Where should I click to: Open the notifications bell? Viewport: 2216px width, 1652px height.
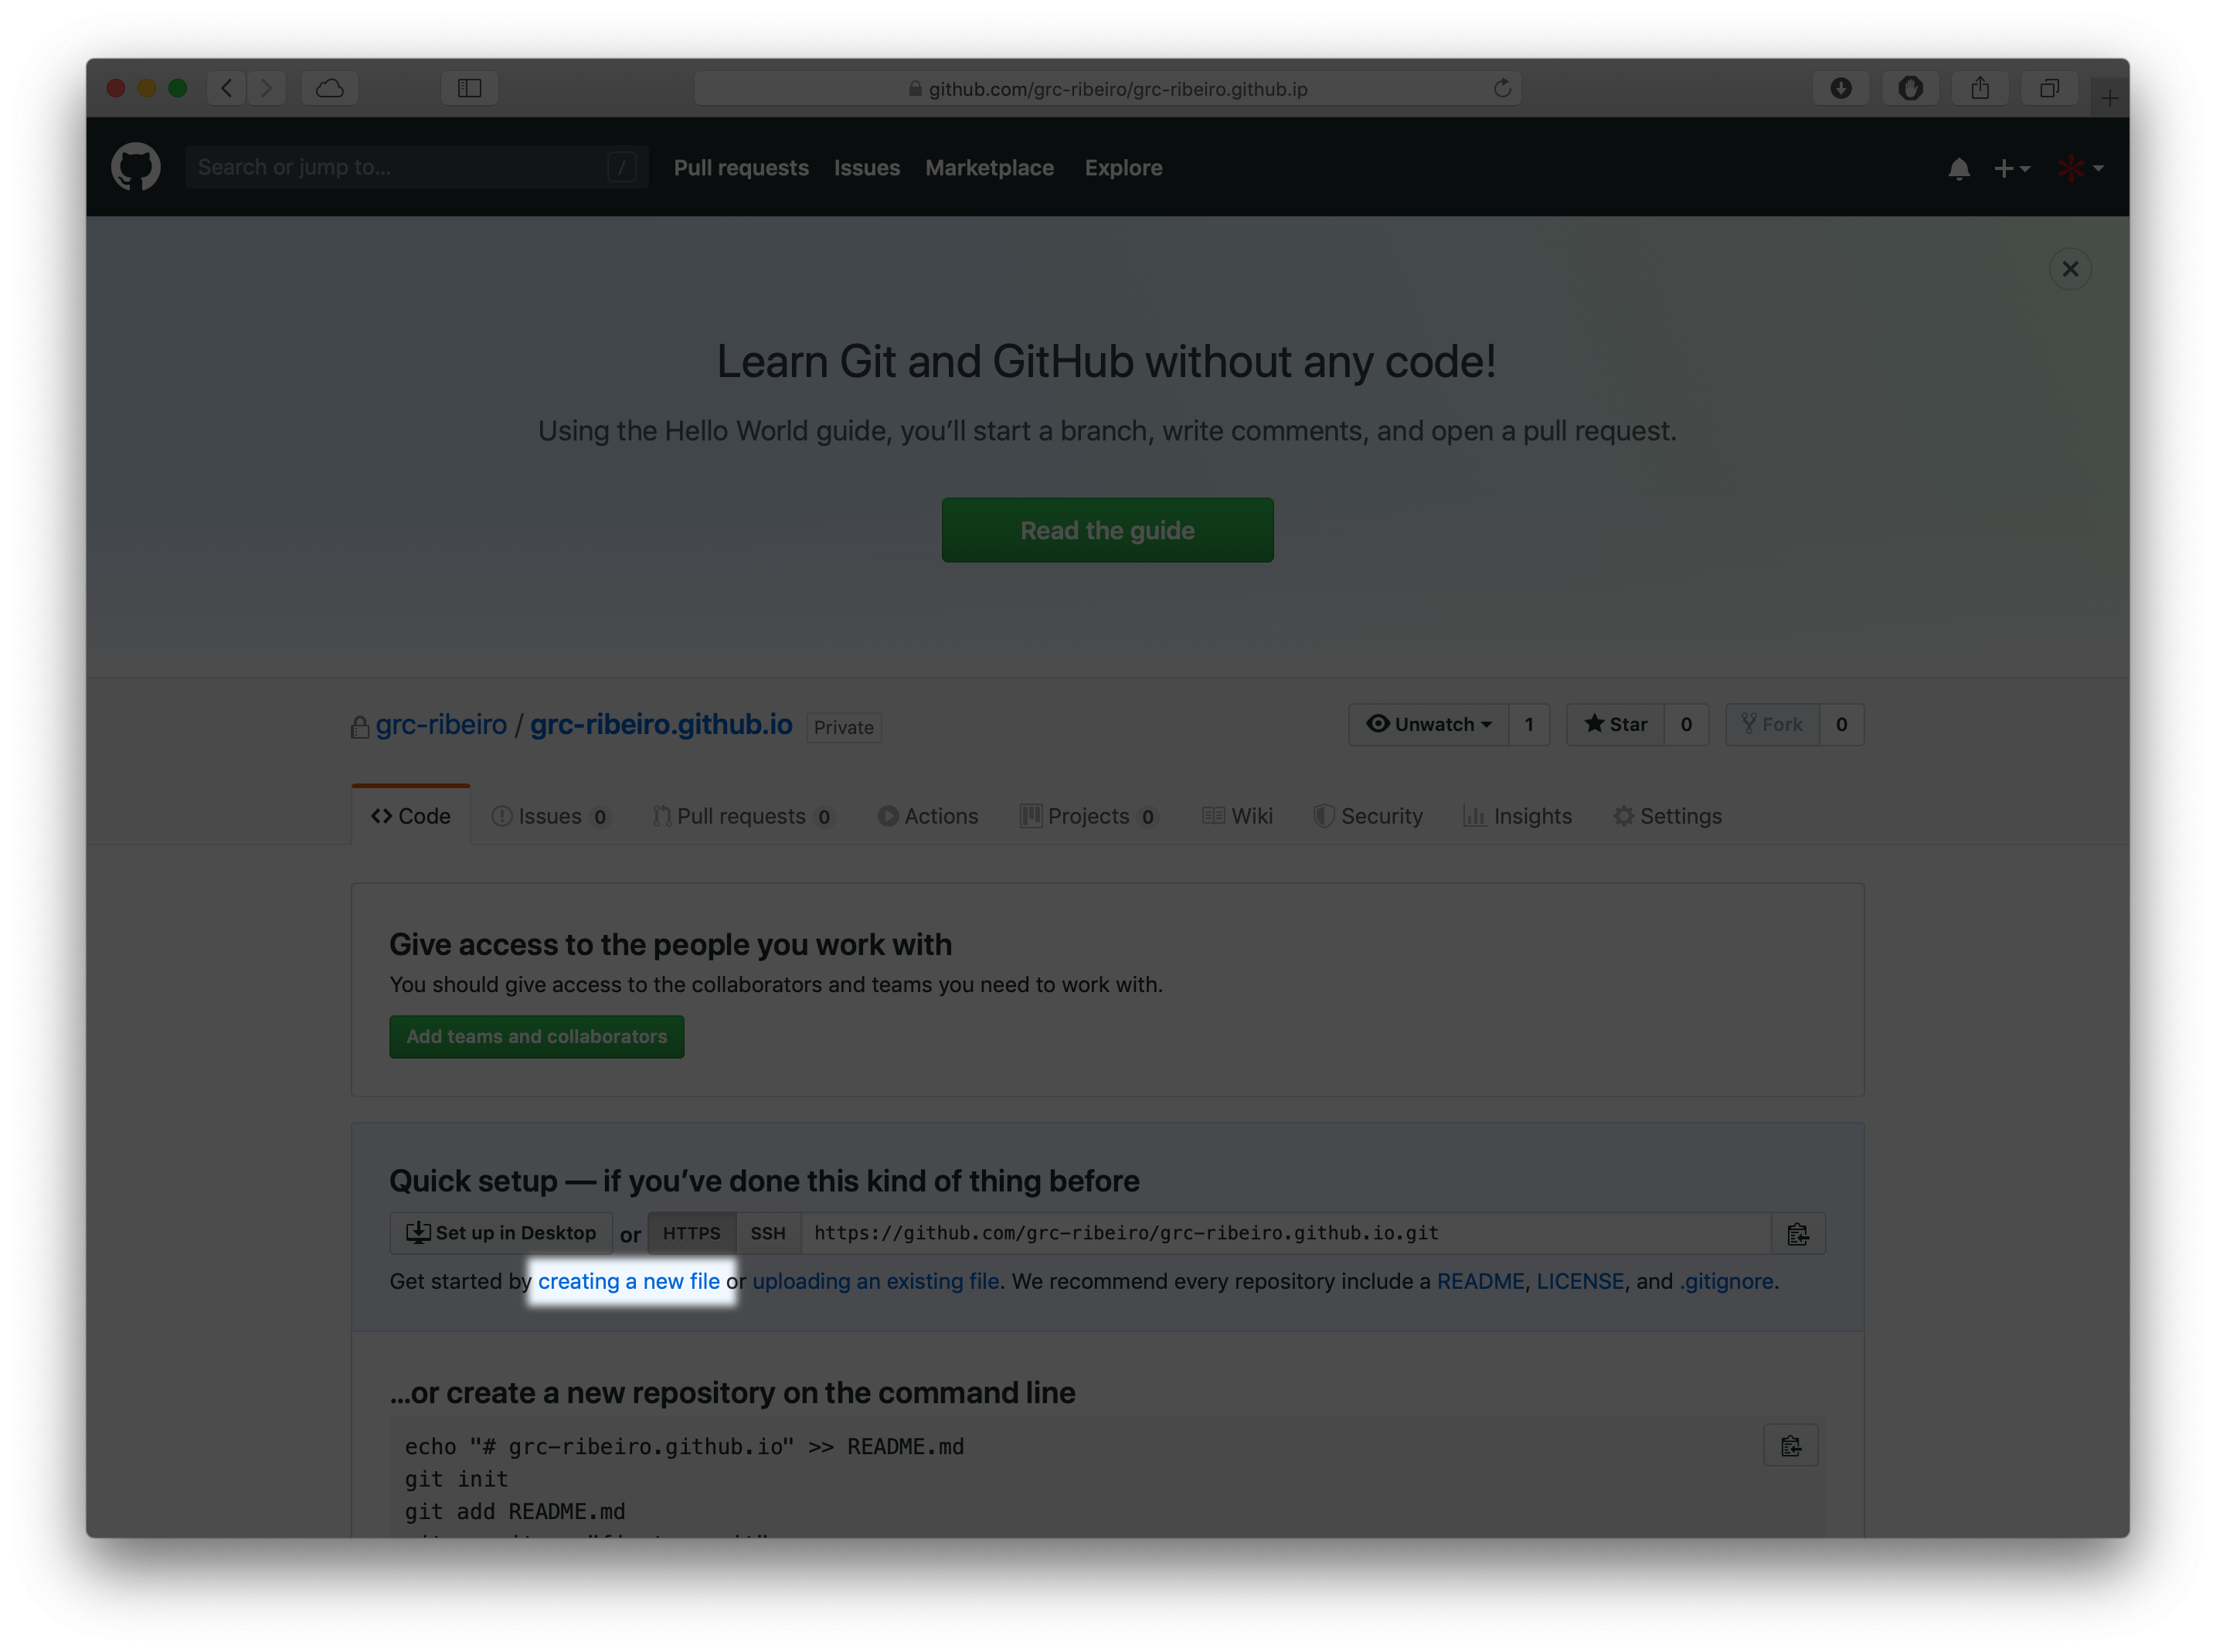click(1958, 169)
